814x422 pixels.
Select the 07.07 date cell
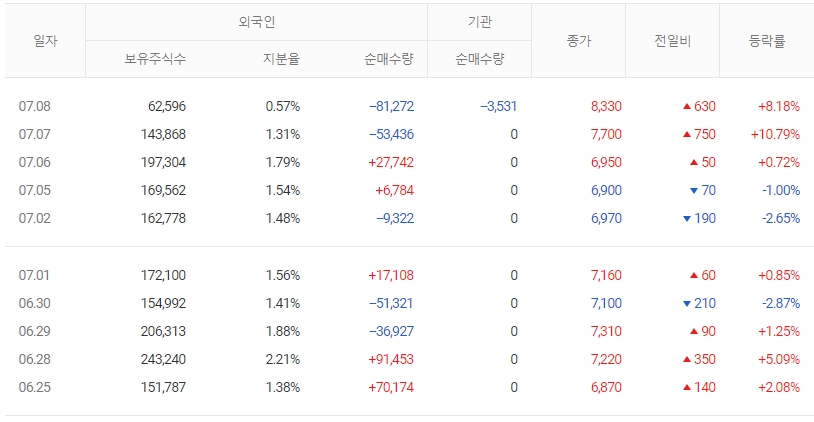pos(35,134)
